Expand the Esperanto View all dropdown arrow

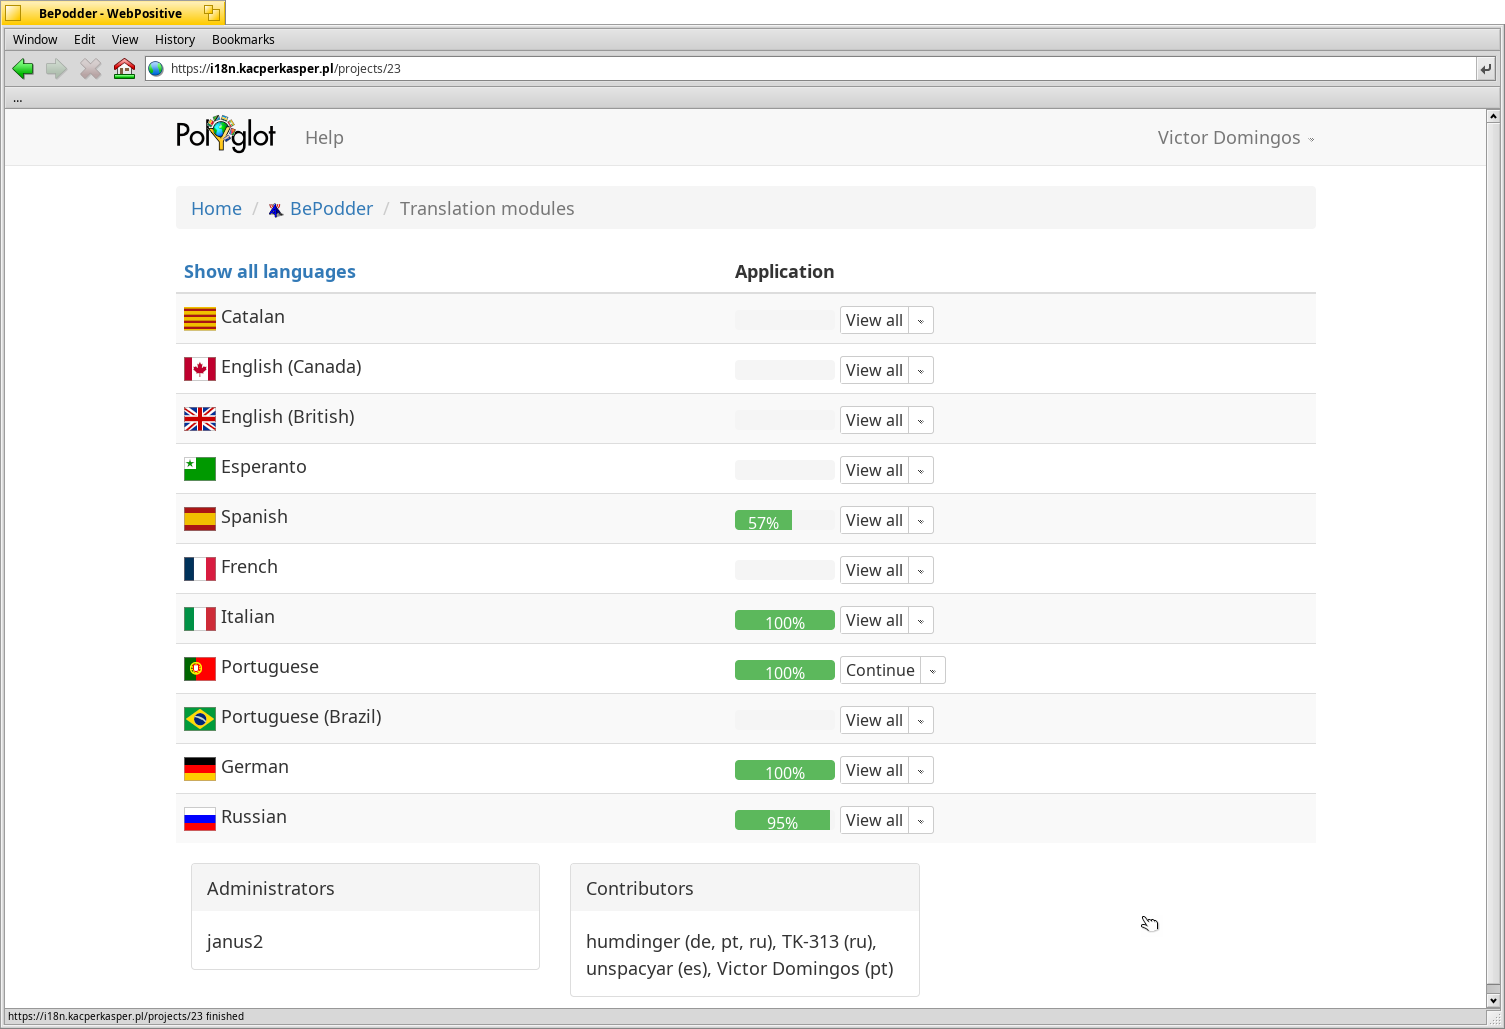tap(921, 470)
